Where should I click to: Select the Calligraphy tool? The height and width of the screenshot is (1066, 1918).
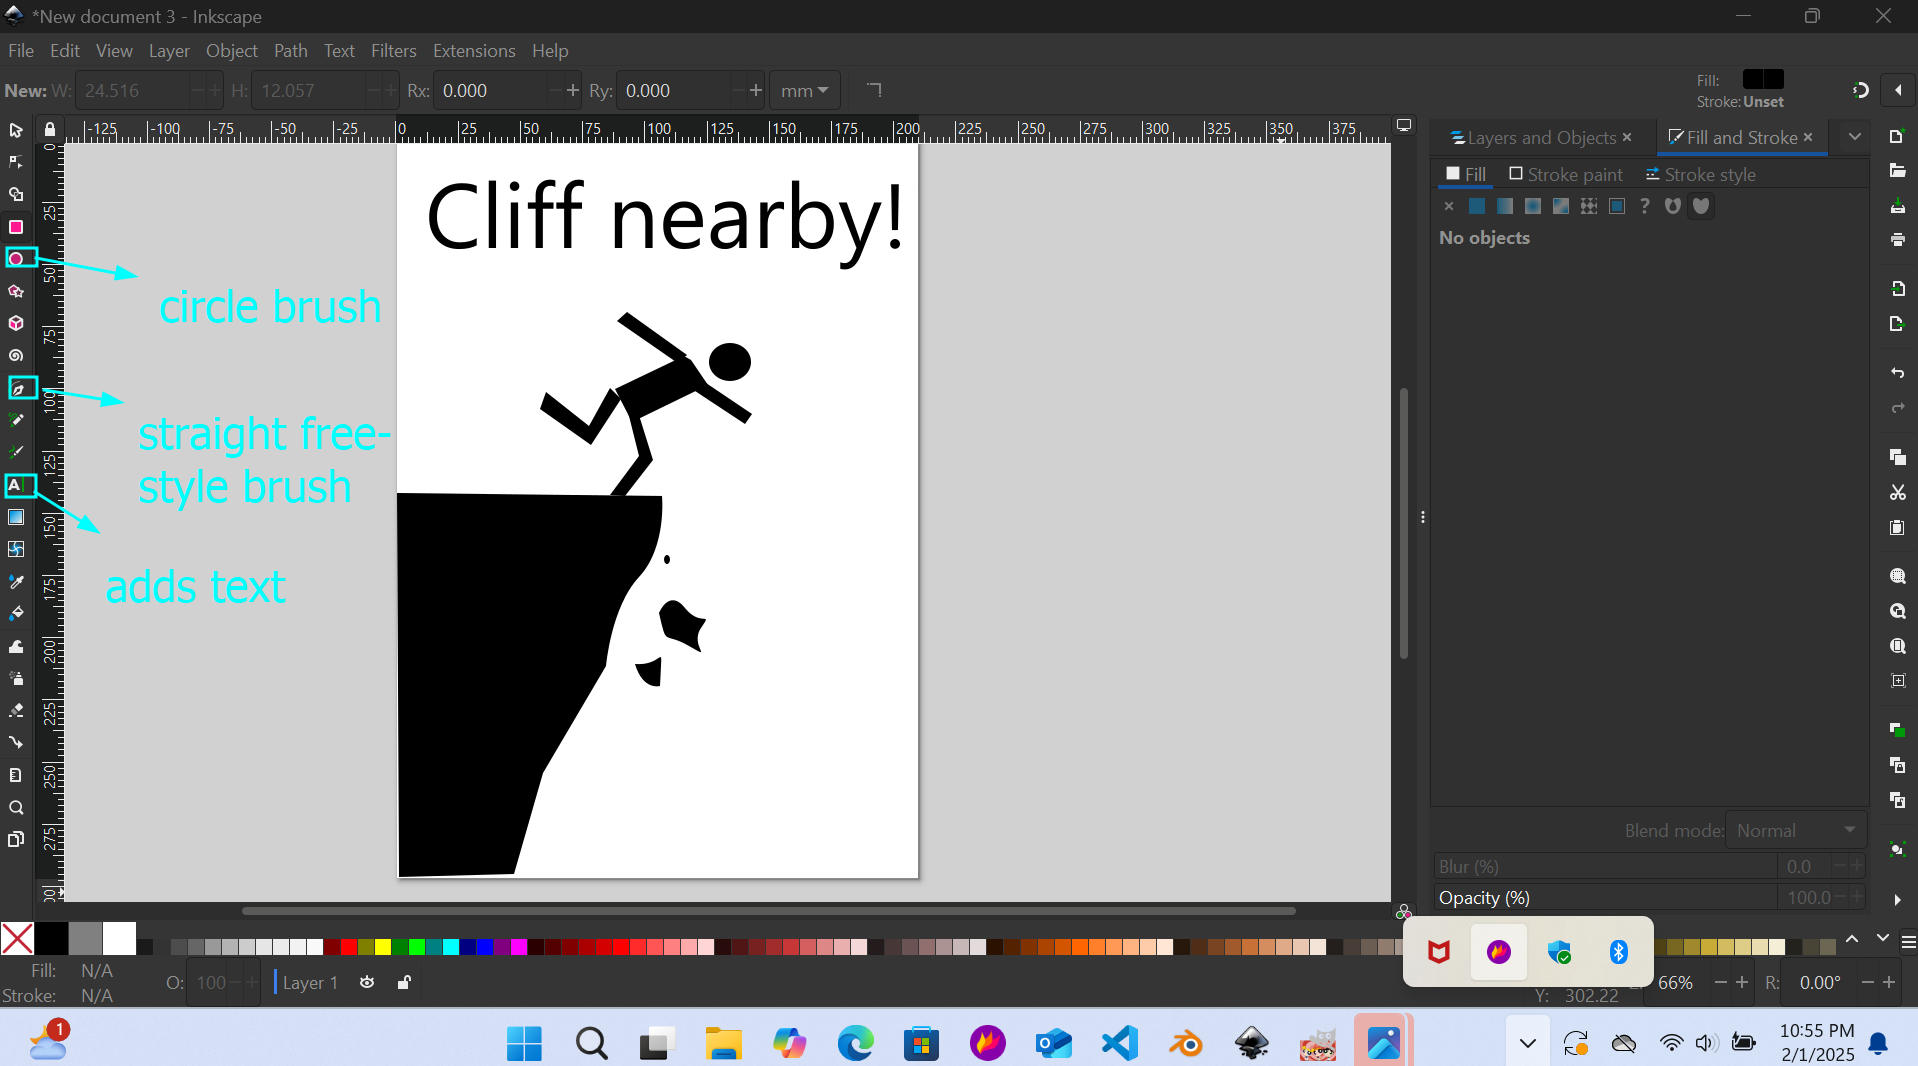[16, 452]
